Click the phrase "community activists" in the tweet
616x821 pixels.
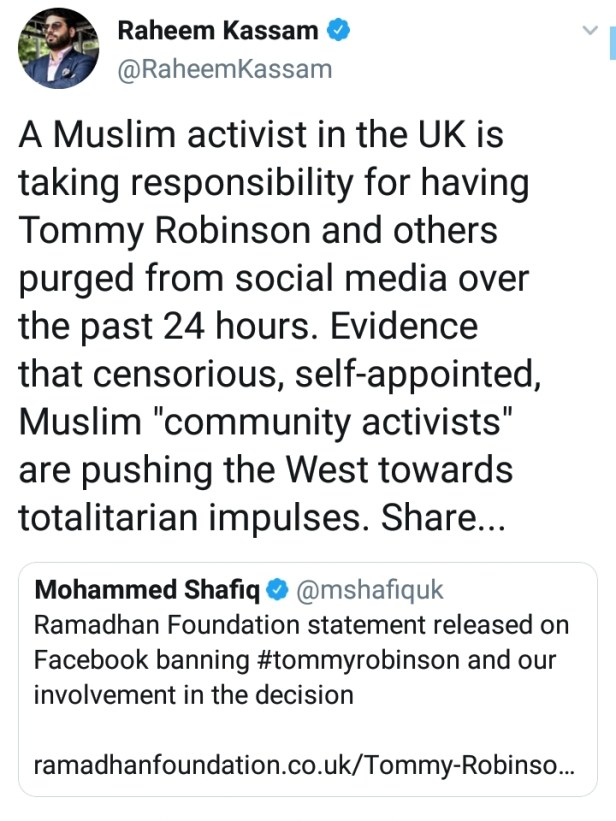click(334, 421)
